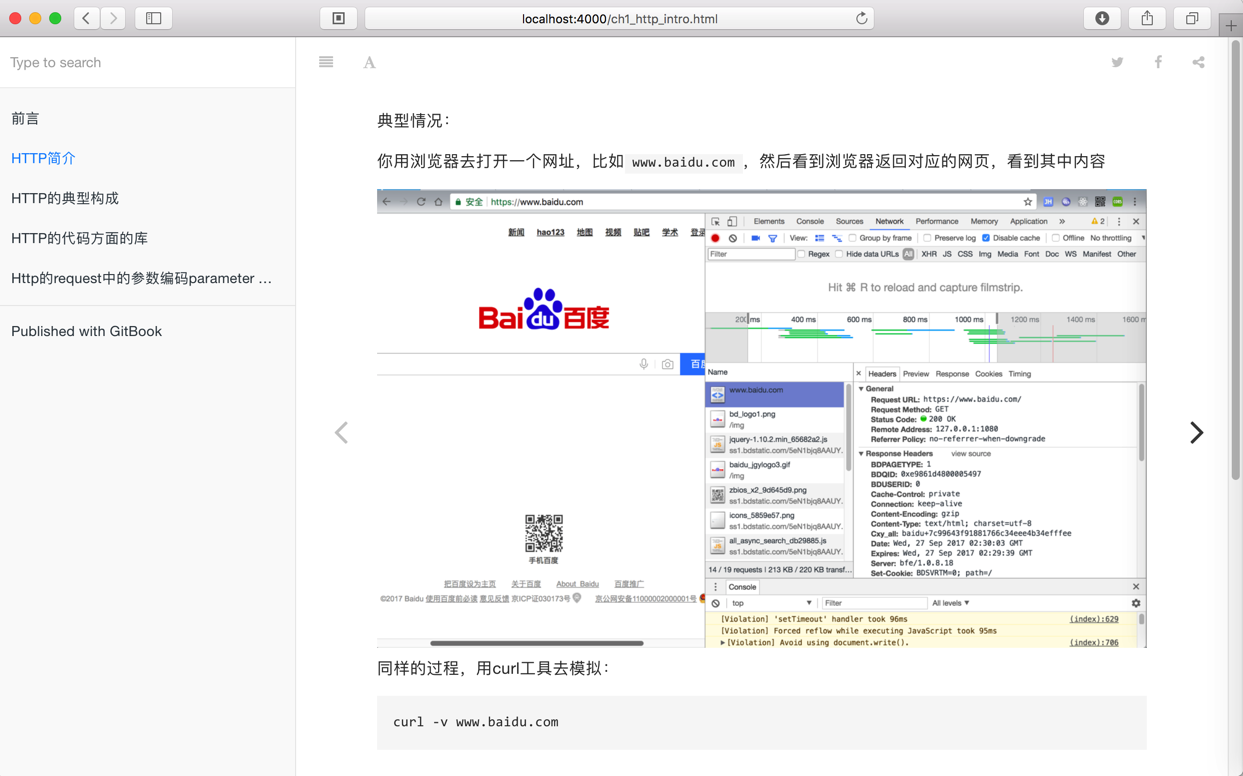1243x776 pixels.
Task: Click the embedded Baidu DevTools screenshot
Action: coord(761,418)
